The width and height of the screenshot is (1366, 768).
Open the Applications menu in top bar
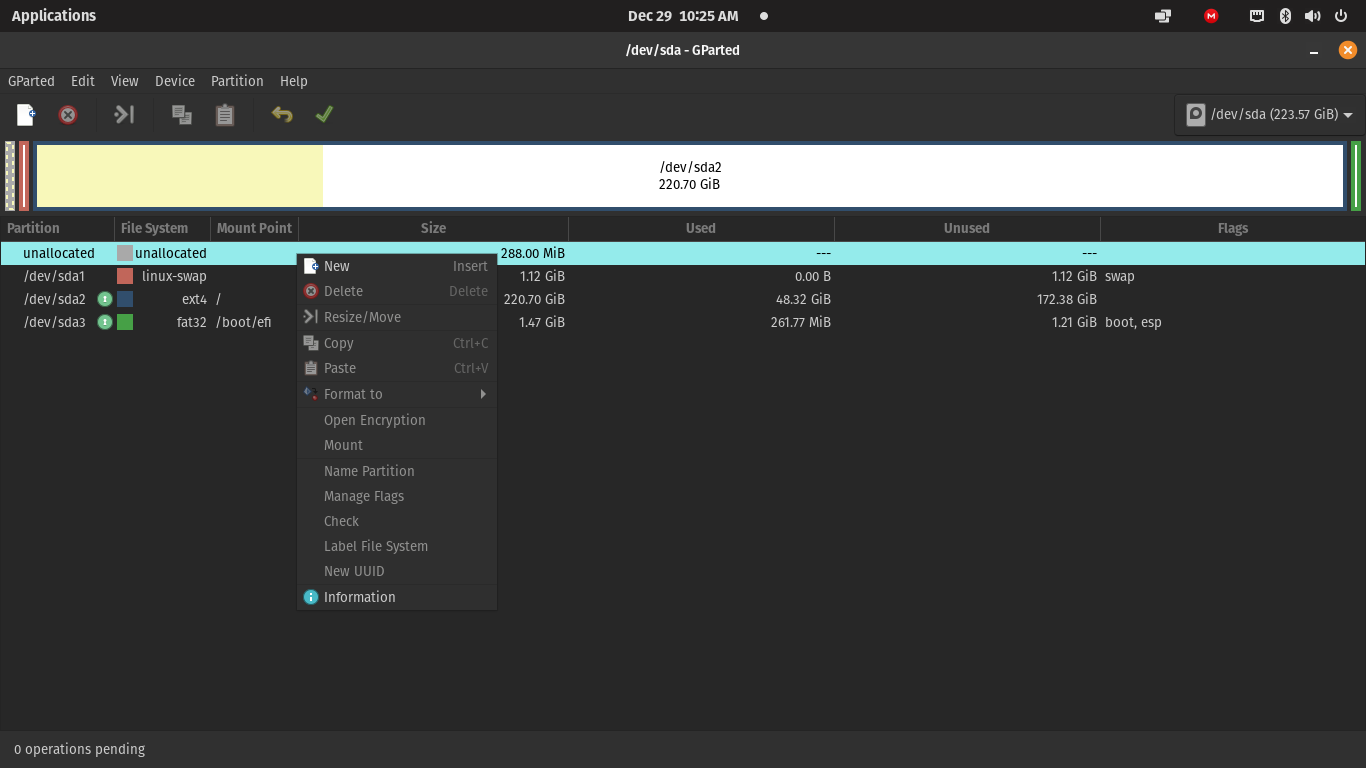[54, 16]
